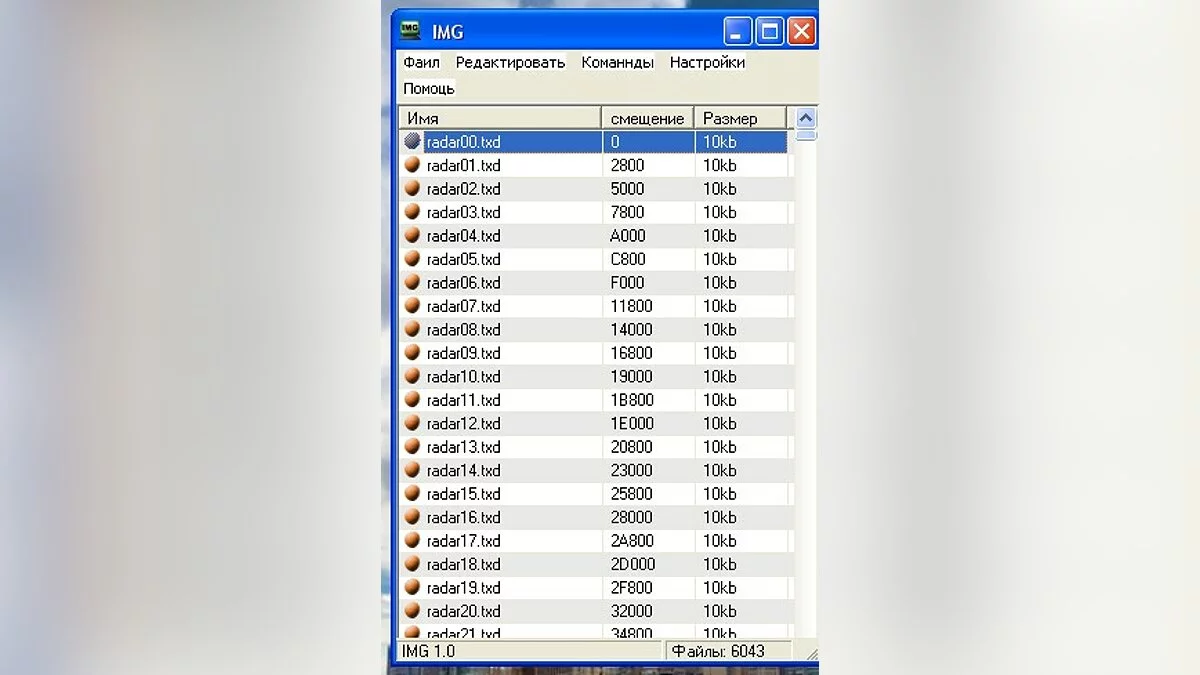
Task: Open the Редактировать menu
Action: coord(510,62)
